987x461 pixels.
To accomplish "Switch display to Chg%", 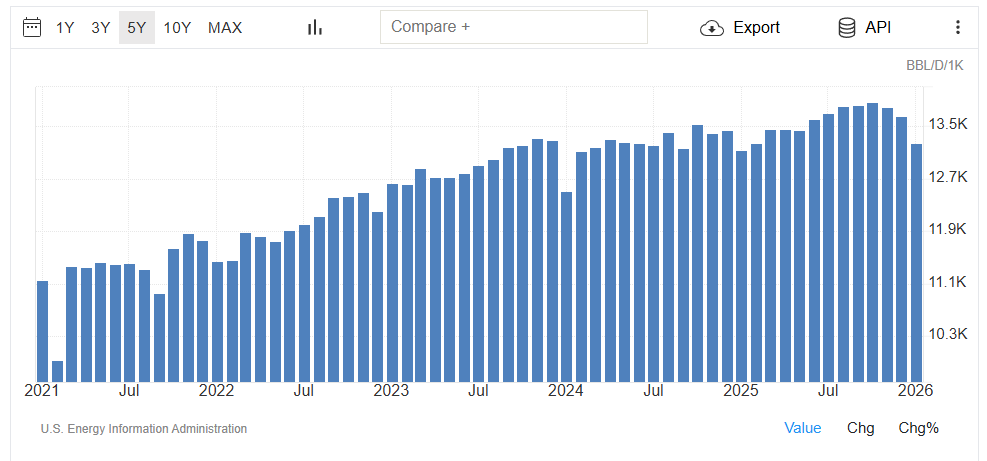I will pos(918,428).
